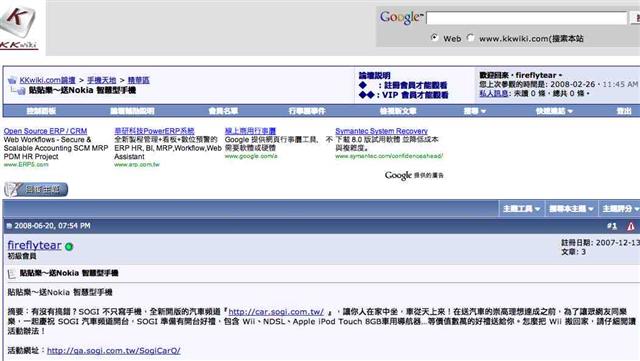Expand the thread tools dropdown
This screenshot has width=640, height=361.
tap(521, 209)
